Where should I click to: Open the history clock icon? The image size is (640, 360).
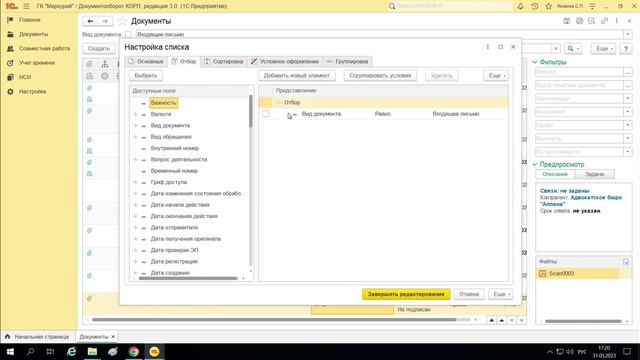(534, 6)
